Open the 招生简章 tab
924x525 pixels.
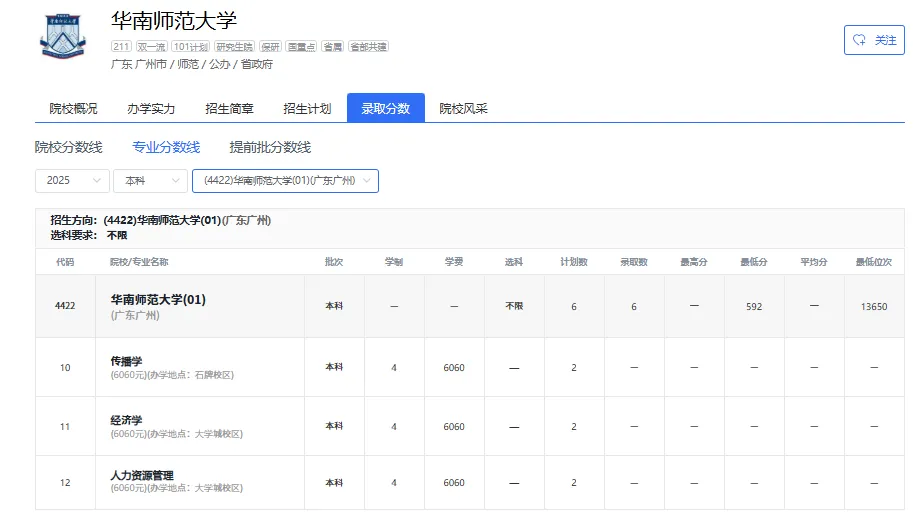(229, 108)
